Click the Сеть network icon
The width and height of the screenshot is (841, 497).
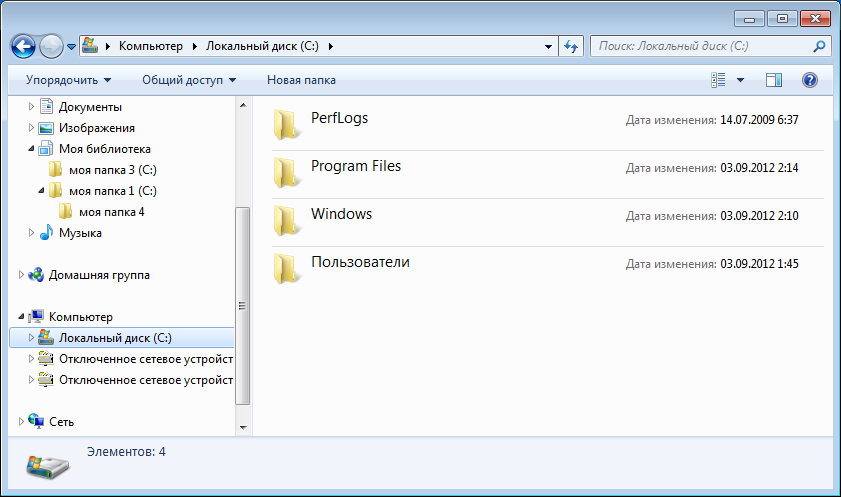(x=36, y=421)
